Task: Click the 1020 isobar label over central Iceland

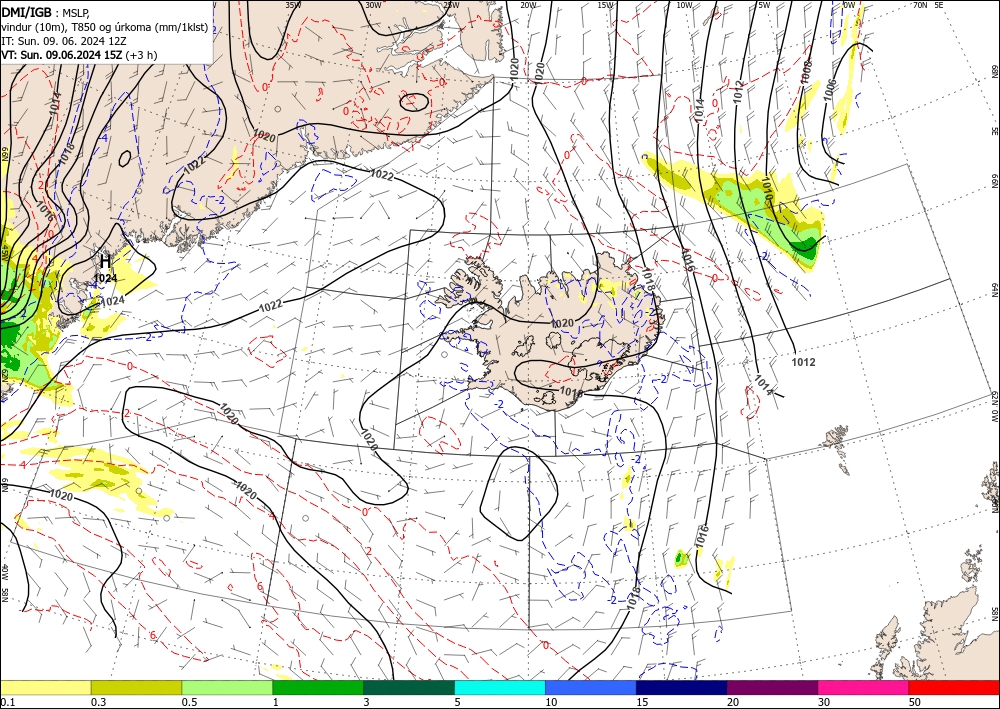Action: [x=562, y=323]
